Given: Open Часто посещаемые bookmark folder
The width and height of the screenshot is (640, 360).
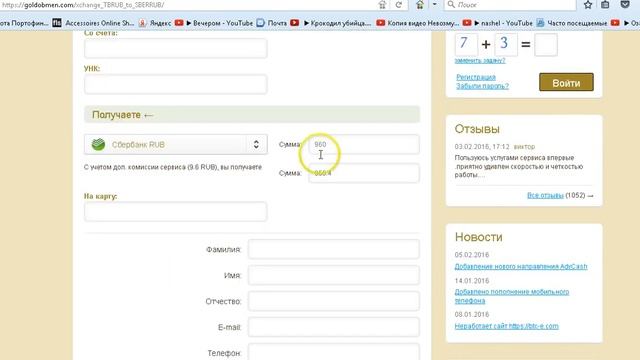Looking at the screenshot, I should (x=572, y=23).
